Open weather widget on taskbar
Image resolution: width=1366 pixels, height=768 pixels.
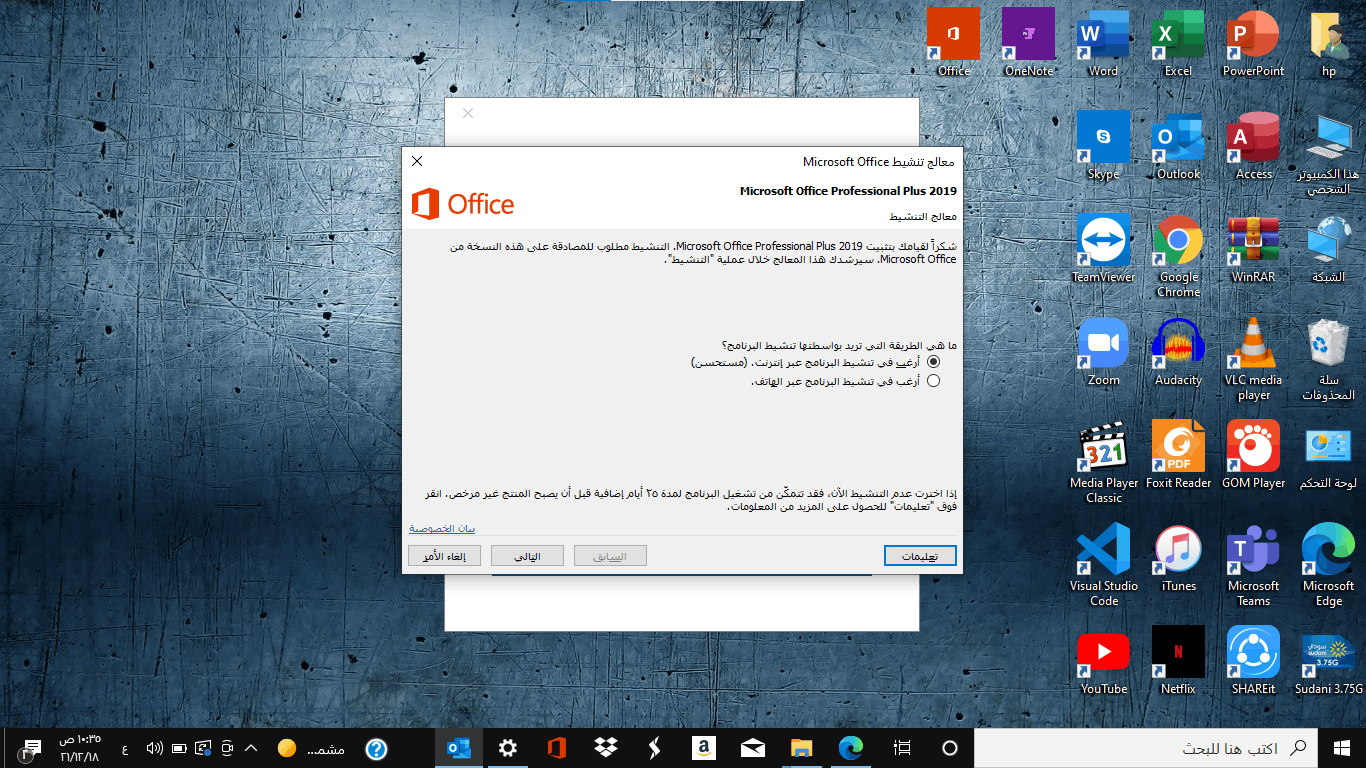(311, 747)
